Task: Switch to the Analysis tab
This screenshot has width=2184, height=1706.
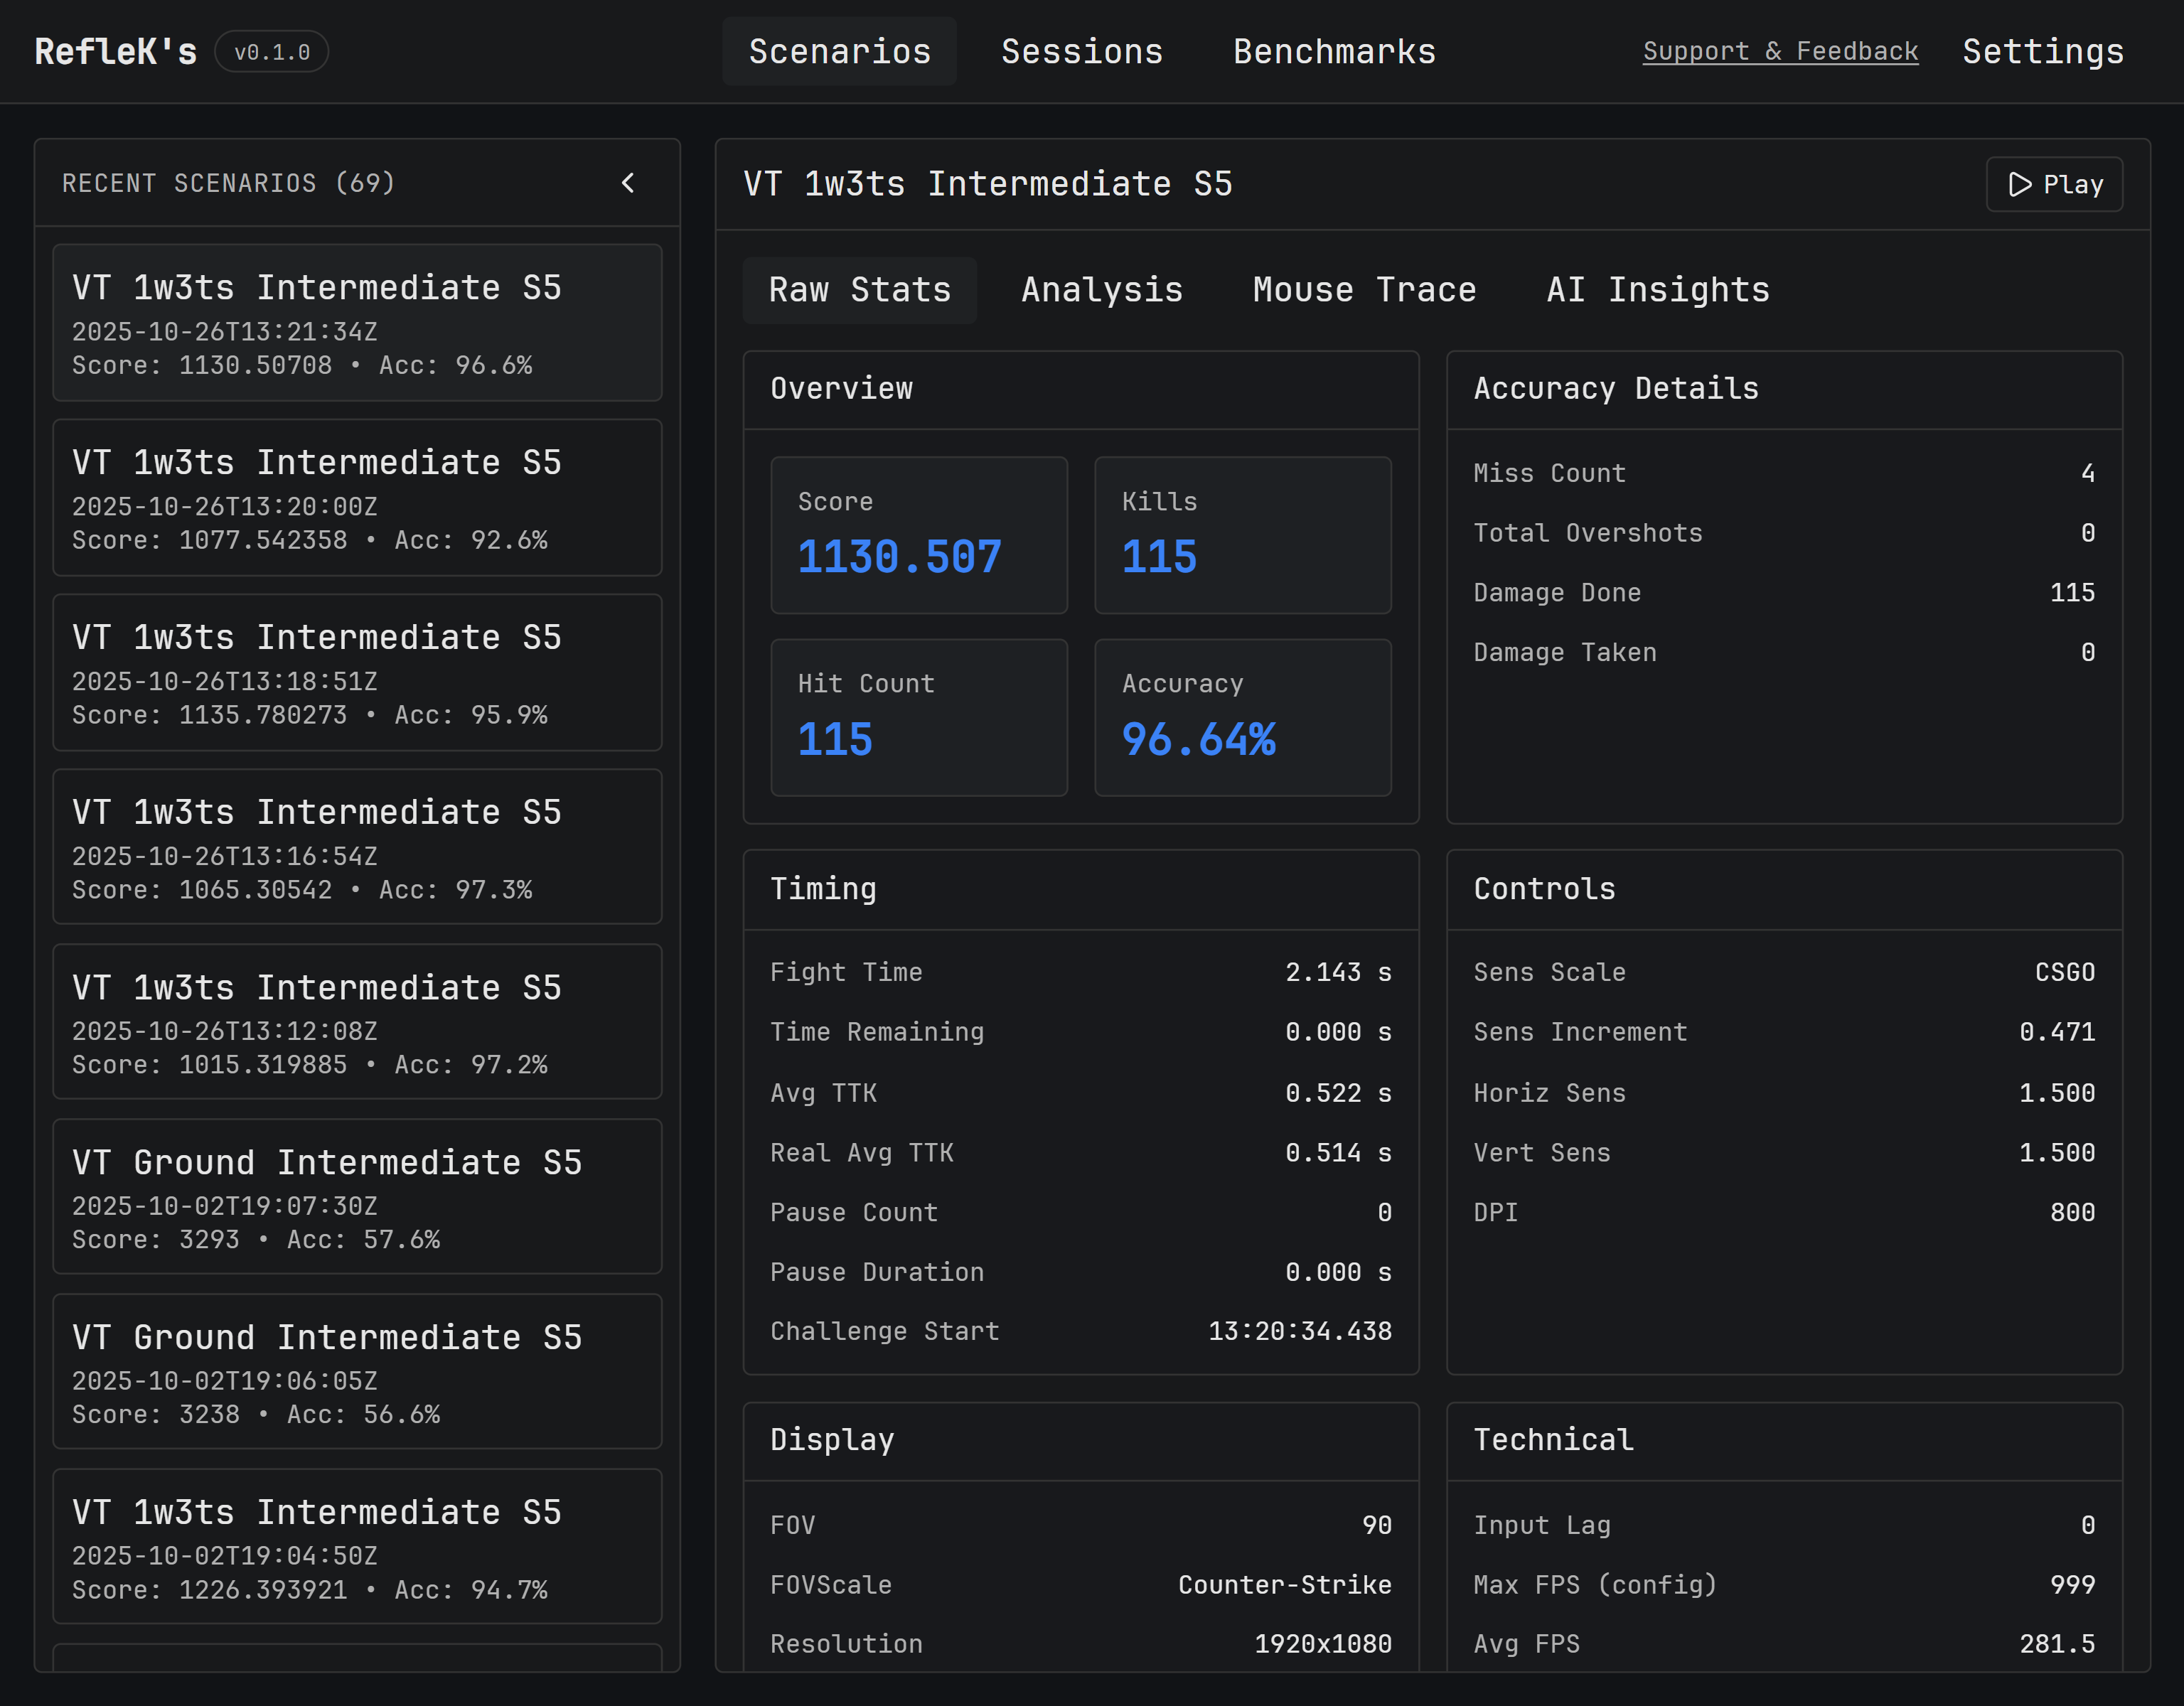Action: (x=1101, y=290)
